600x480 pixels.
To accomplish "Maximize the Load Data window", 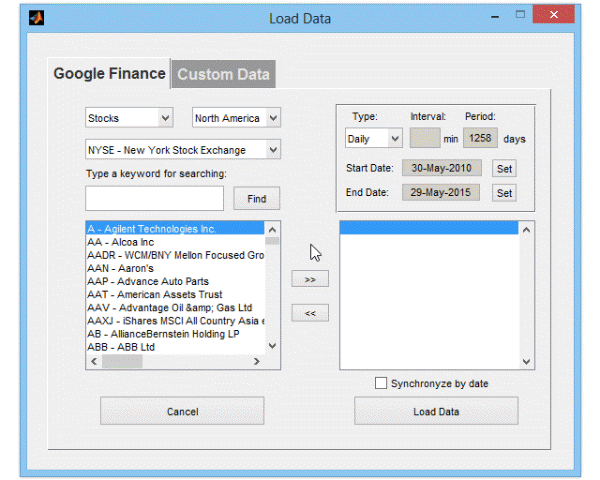I will point(520,15).
